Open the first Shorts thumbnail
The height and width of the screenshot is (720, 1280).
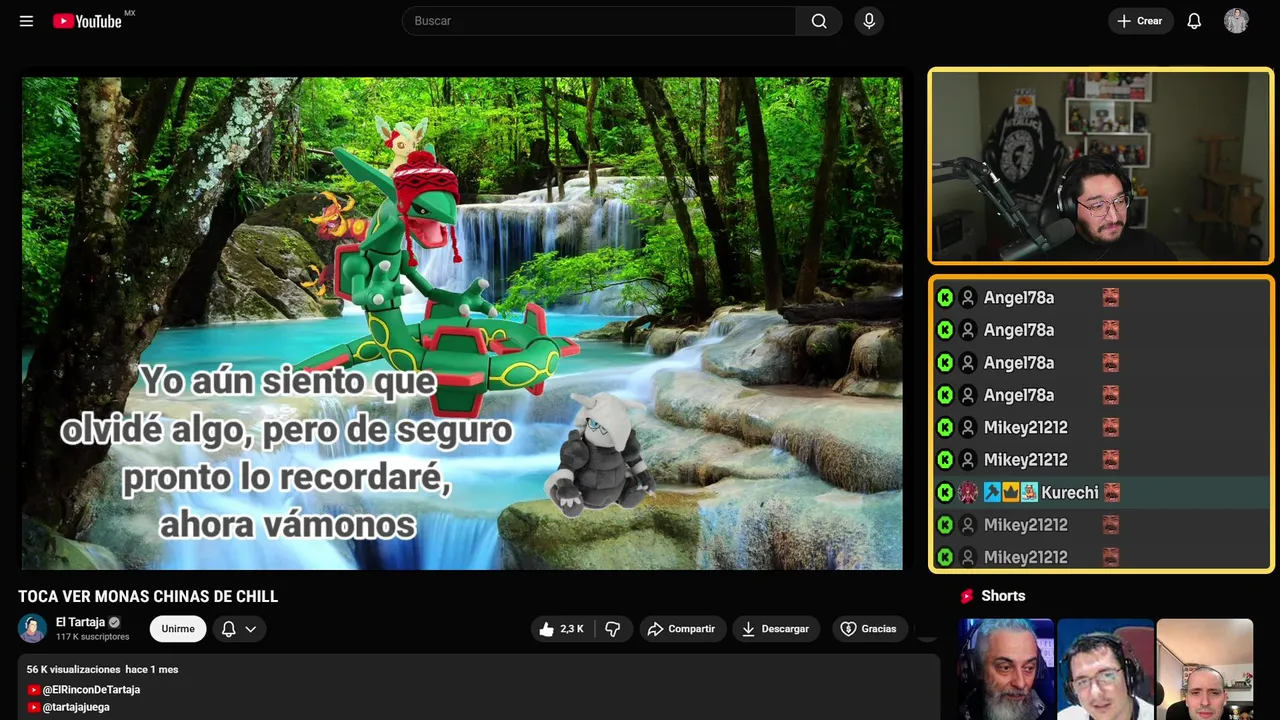tap(1006, 669)
